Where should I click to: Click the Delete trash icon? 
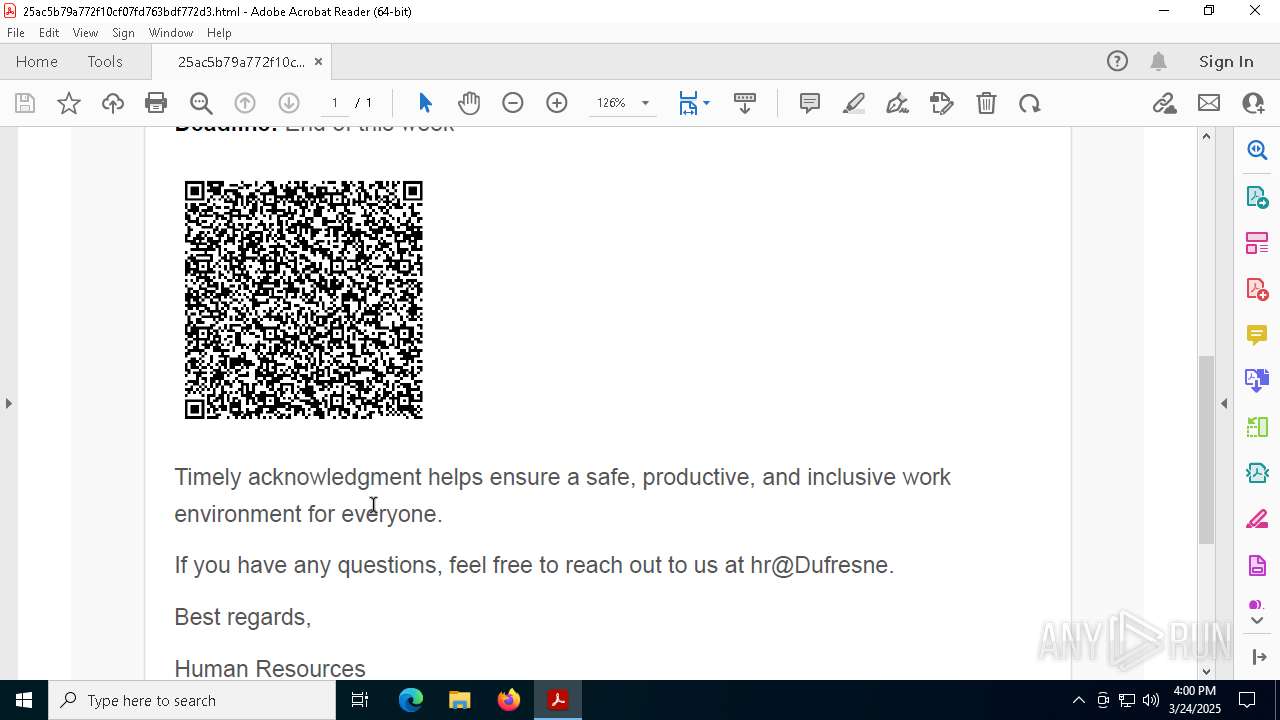pos(986,103)
